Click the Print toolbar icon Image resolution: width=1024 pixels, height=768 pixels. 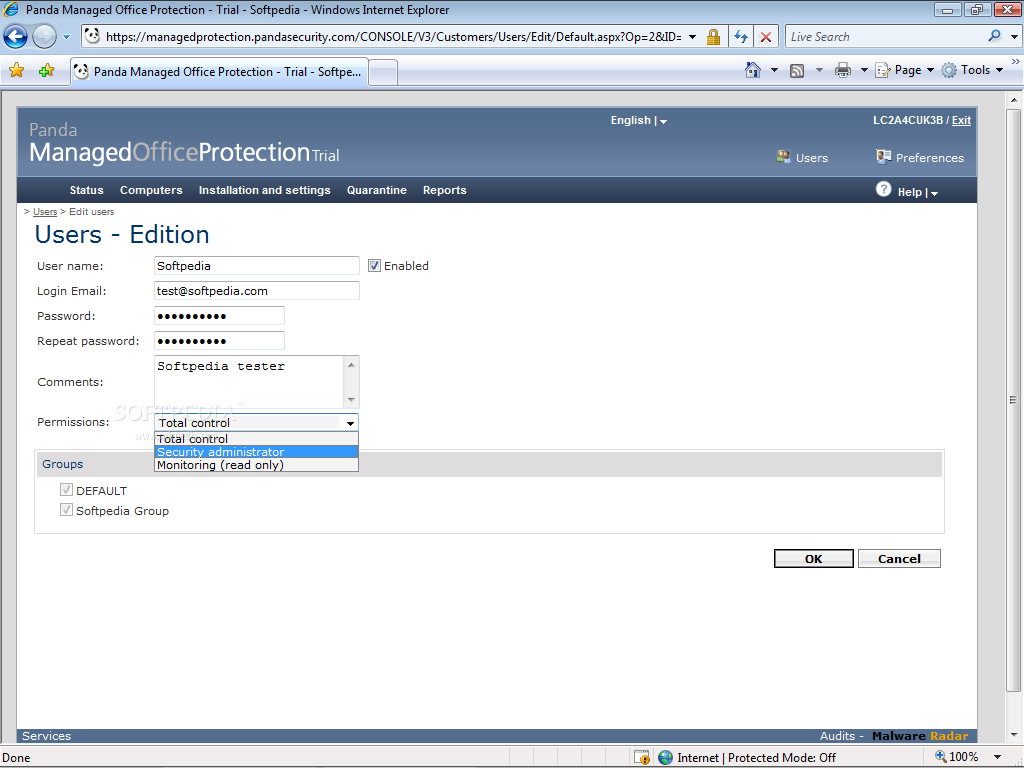click(843, 71)
